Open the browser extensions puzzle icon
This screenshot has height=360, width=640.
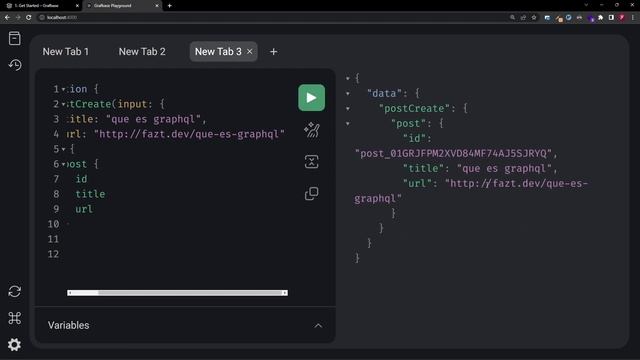coord(600,18)
